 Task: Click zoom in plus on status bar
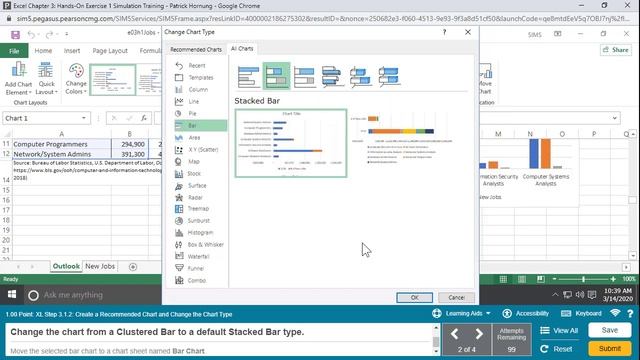(613, 279)
